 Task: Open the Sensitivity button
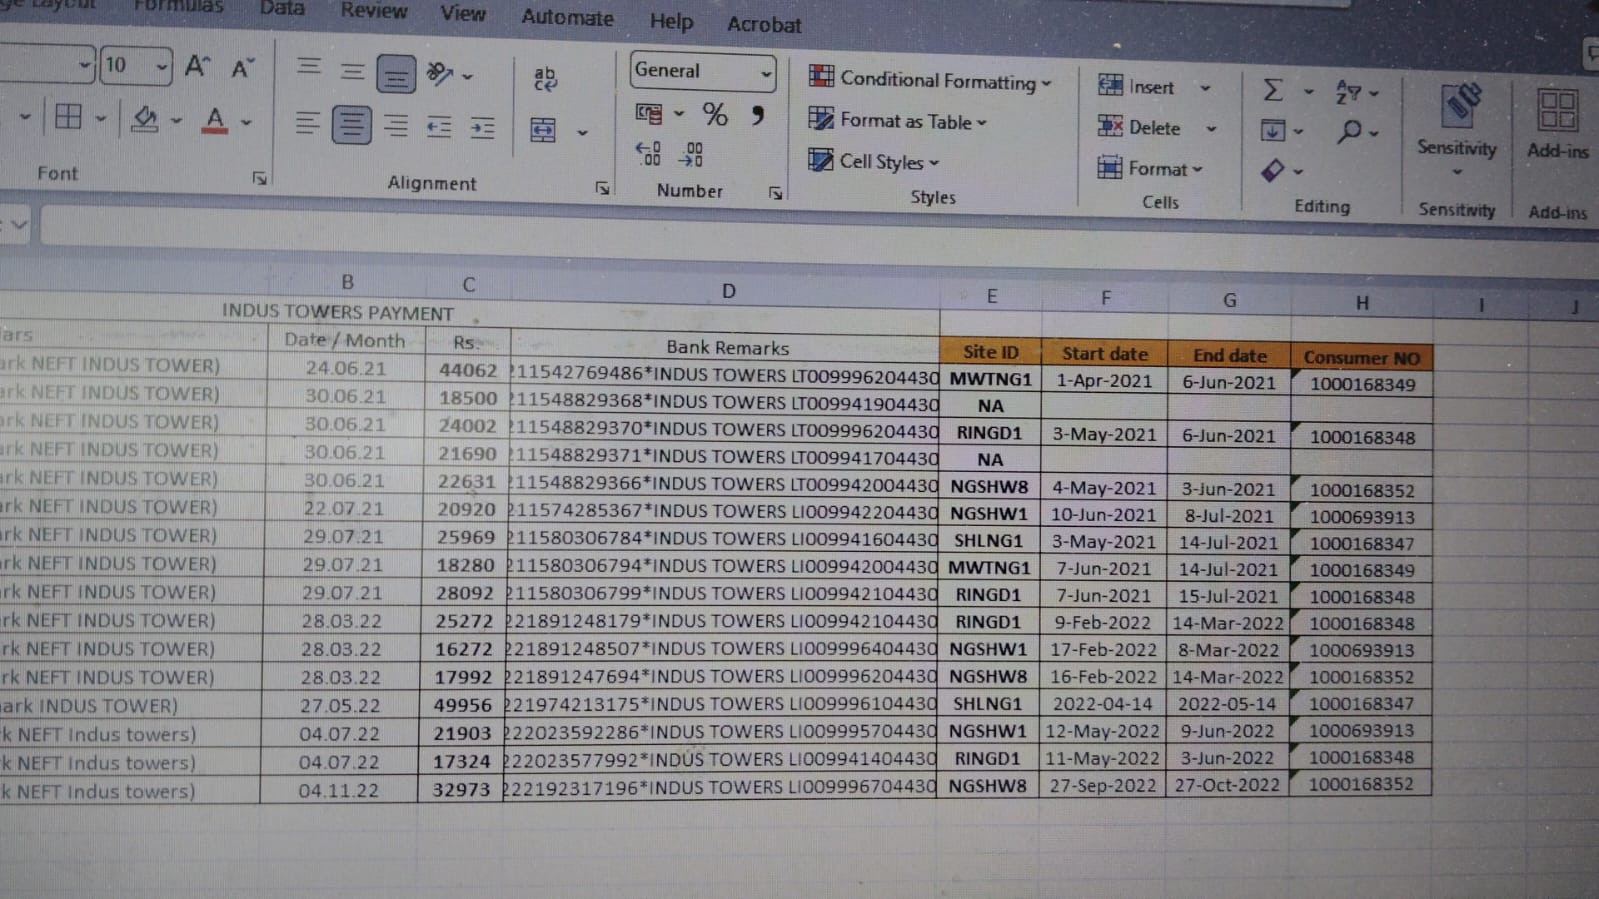coord(1457,130)
